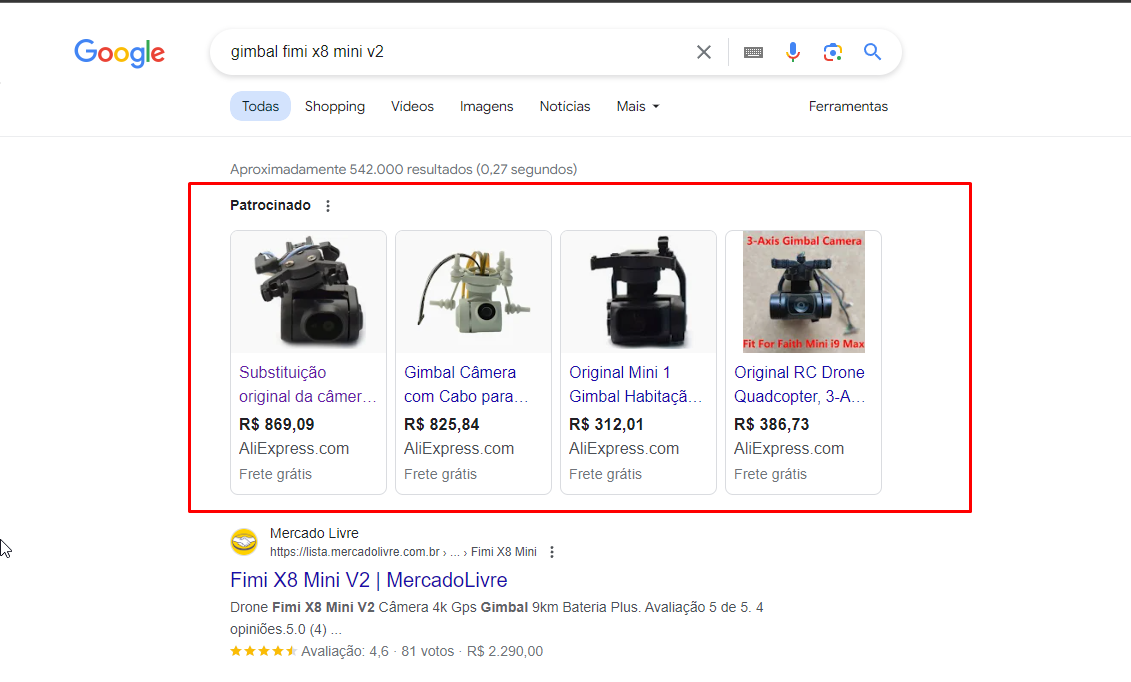The image size is (1131, 682).
Task: Open the on-screen keyboard icon
Action: click(753, 51)
